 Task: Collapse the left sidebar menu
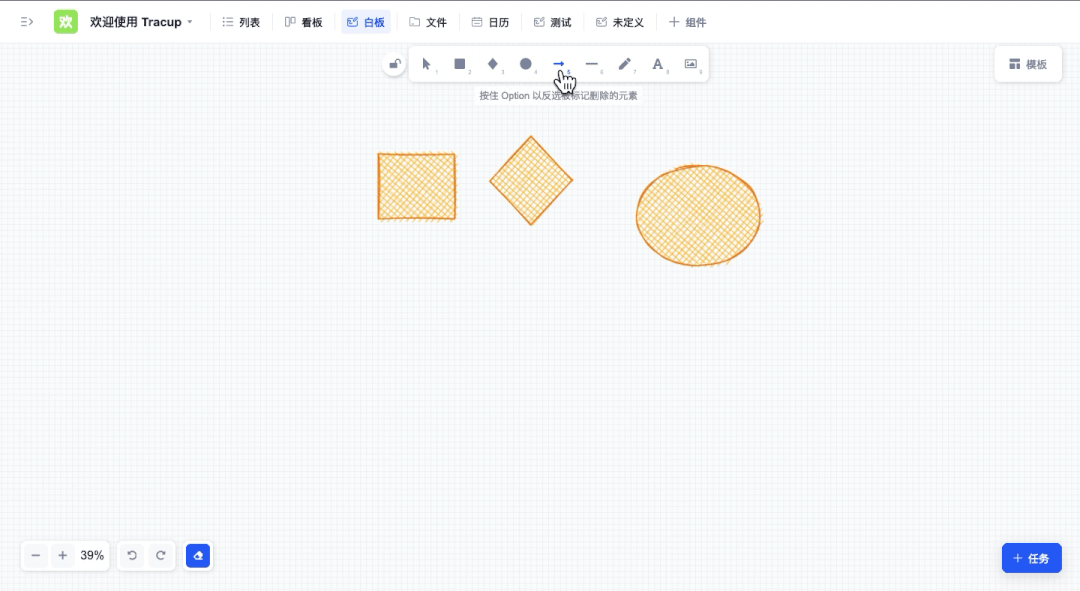(x=27, y=22)
